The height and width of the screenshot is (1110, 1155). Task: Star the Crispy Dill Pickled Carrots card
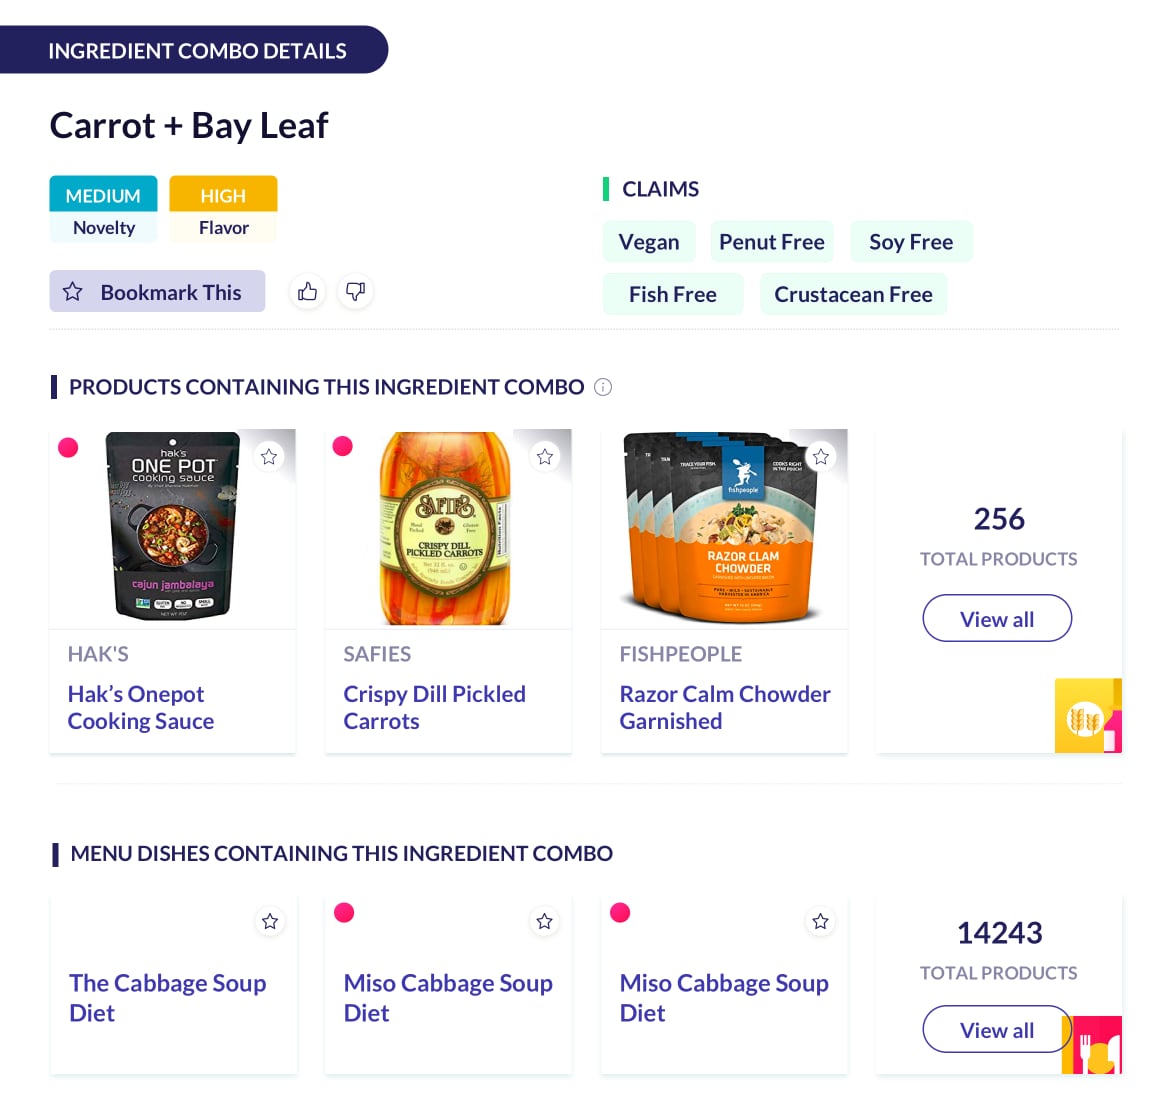545,457
